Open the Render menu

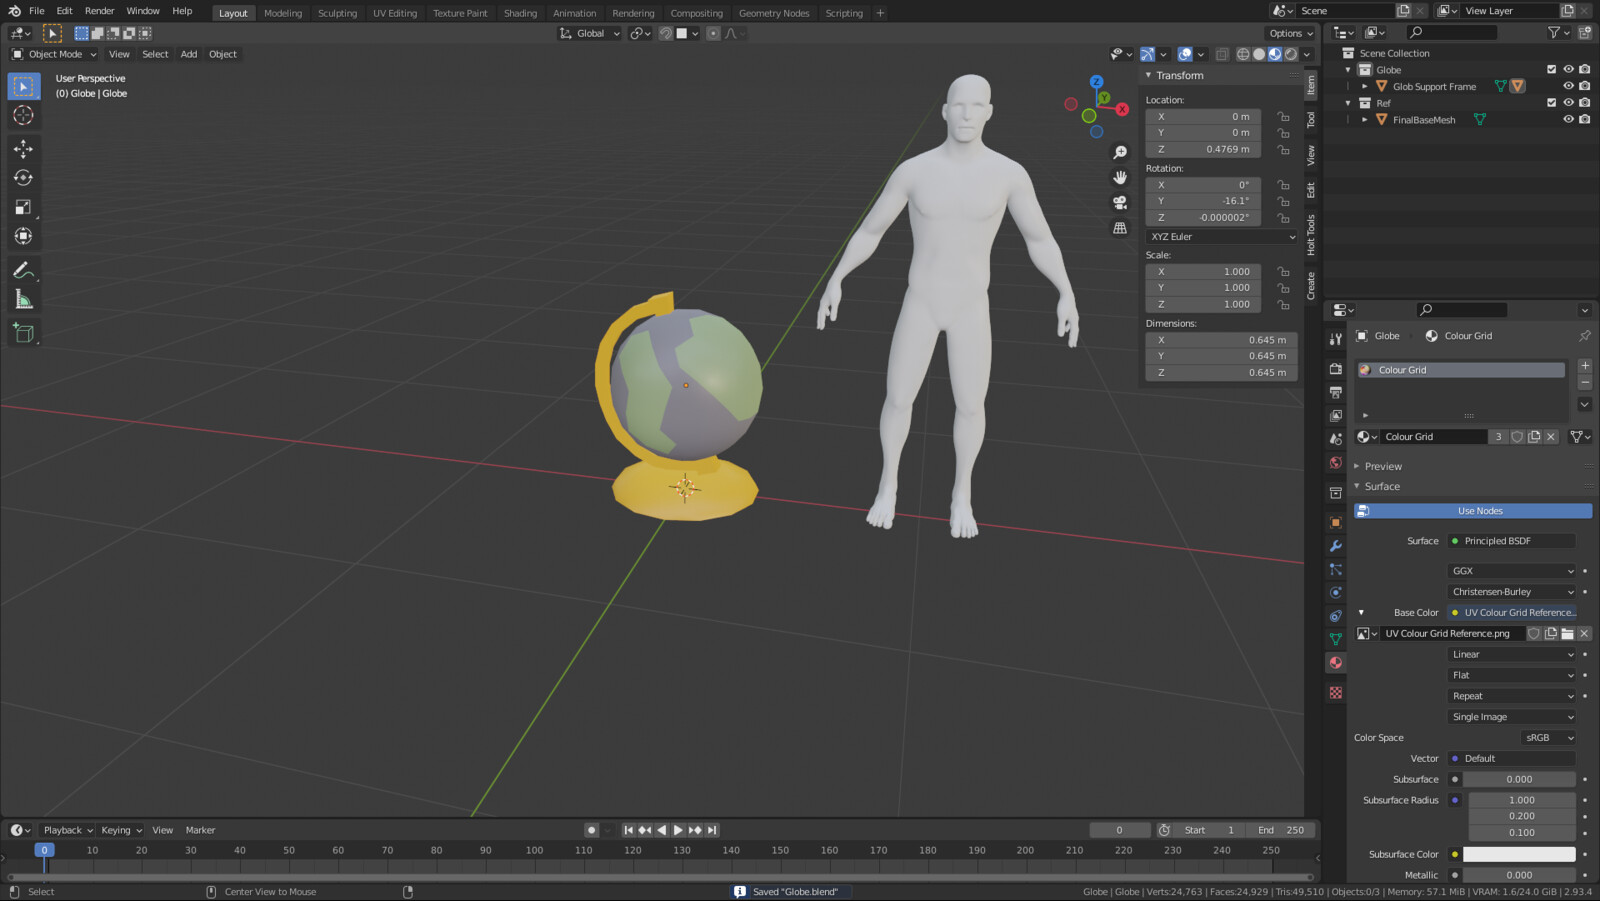pos(99,11)
